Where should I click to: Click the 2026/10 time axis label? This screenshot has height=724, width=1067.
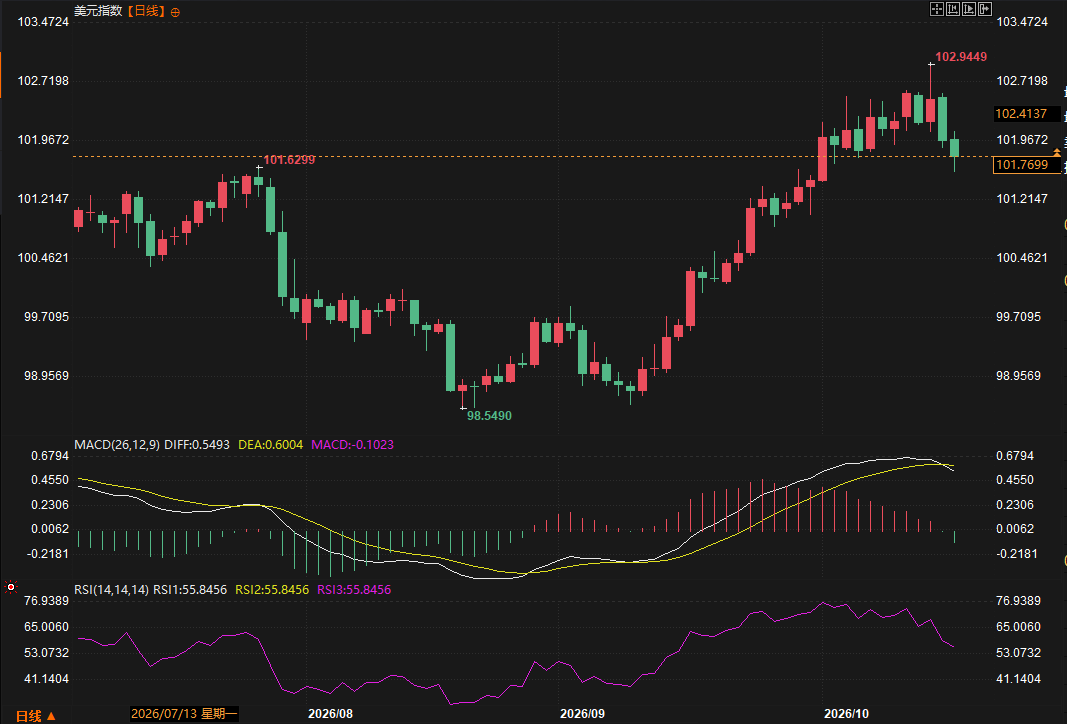[847, 713]
